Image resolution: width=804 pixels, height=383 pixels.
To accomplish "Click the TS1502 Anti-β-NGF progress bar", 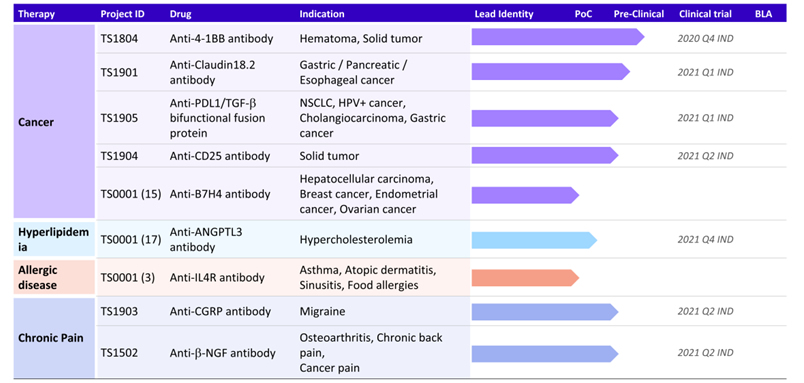I will [545, 354].
